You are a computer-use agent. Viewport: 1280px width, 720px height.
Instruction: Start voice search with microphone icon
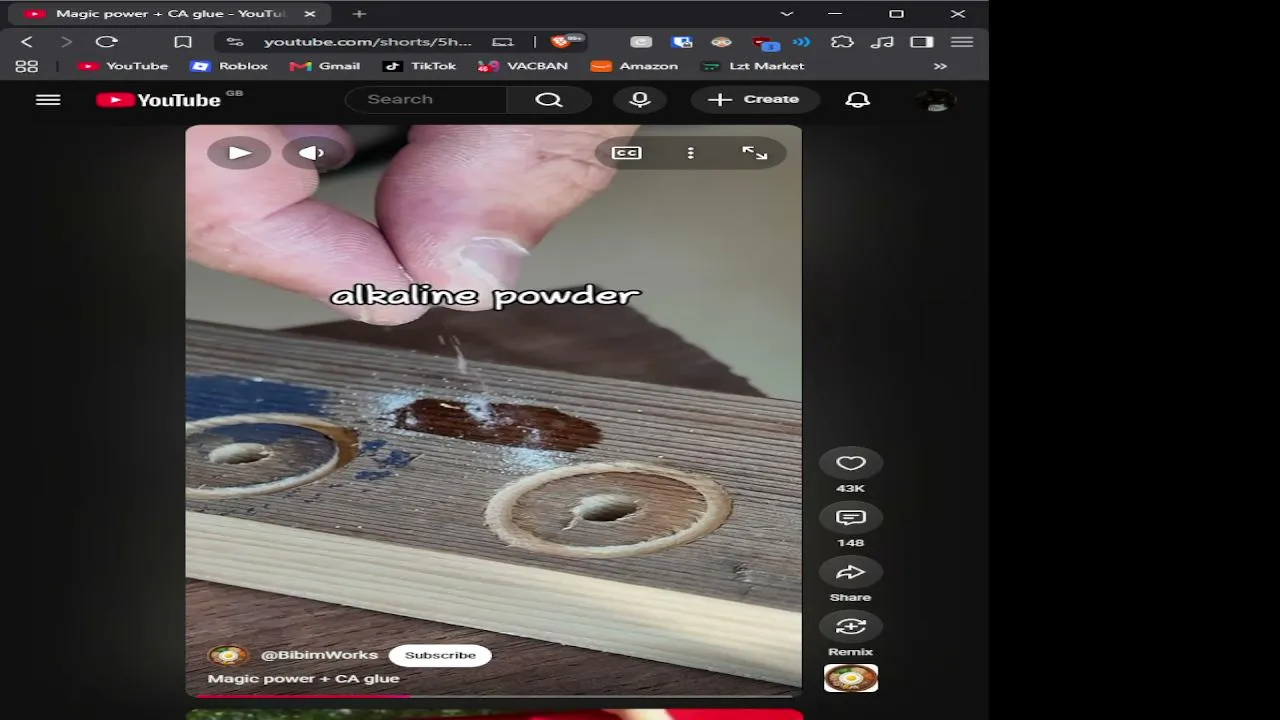(x=640, y=100)
